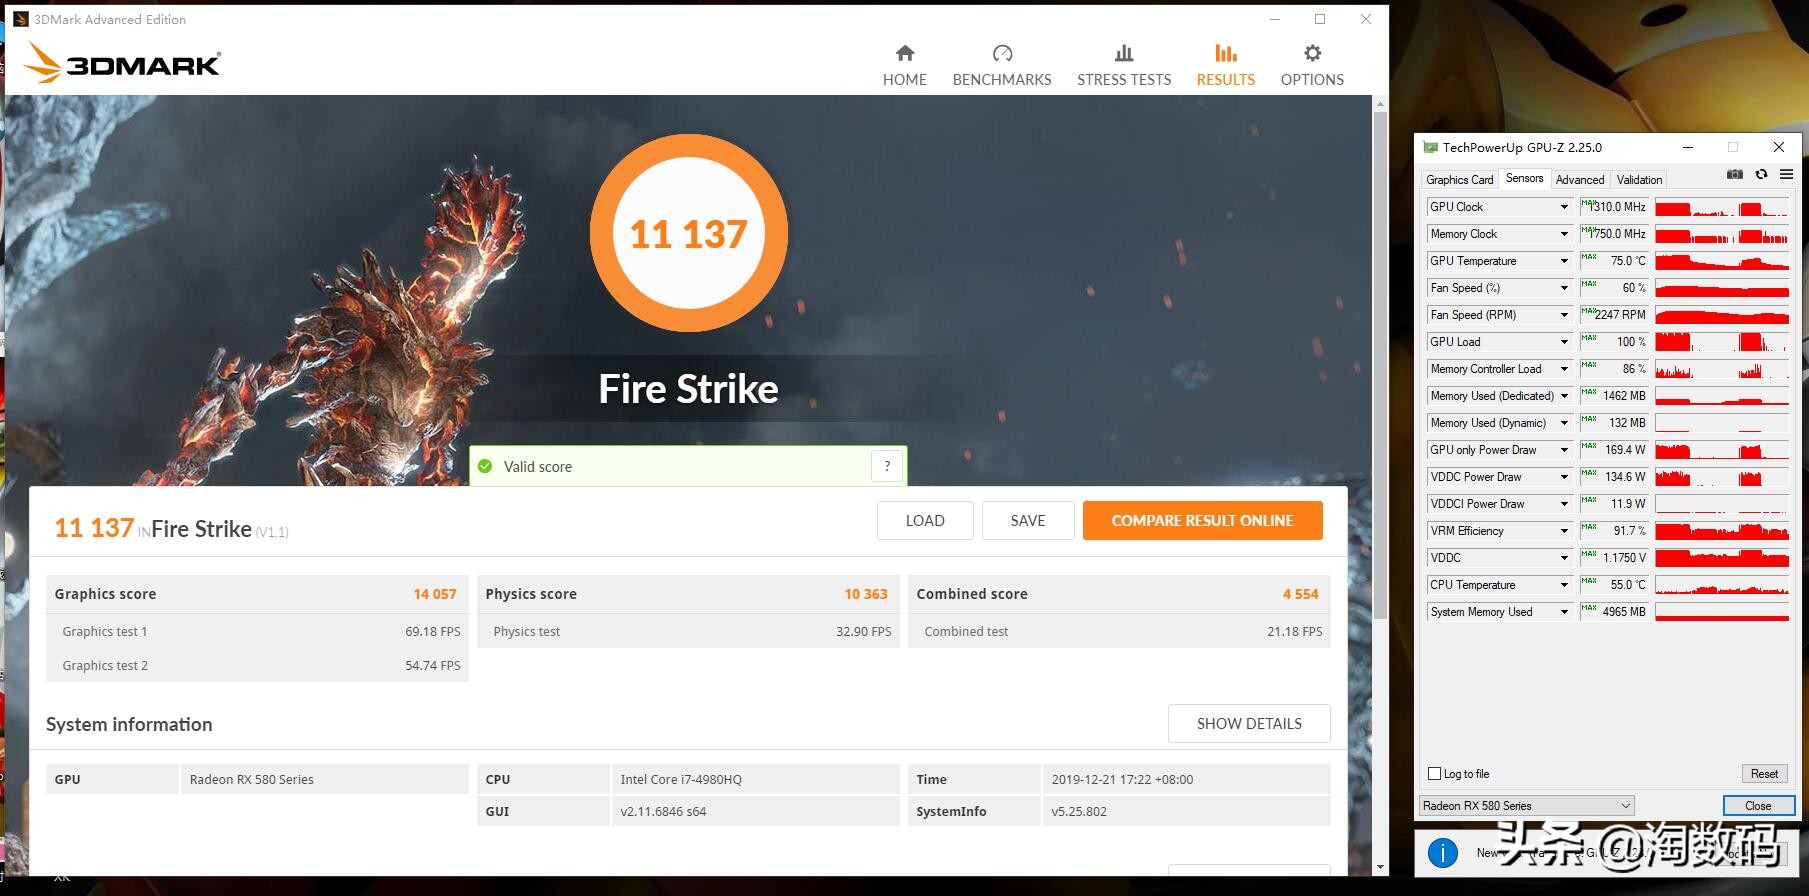Screen dimensions: 1809x896
Task: Expand GPU Load sensor dropdown
Action: click(1564, 342)
